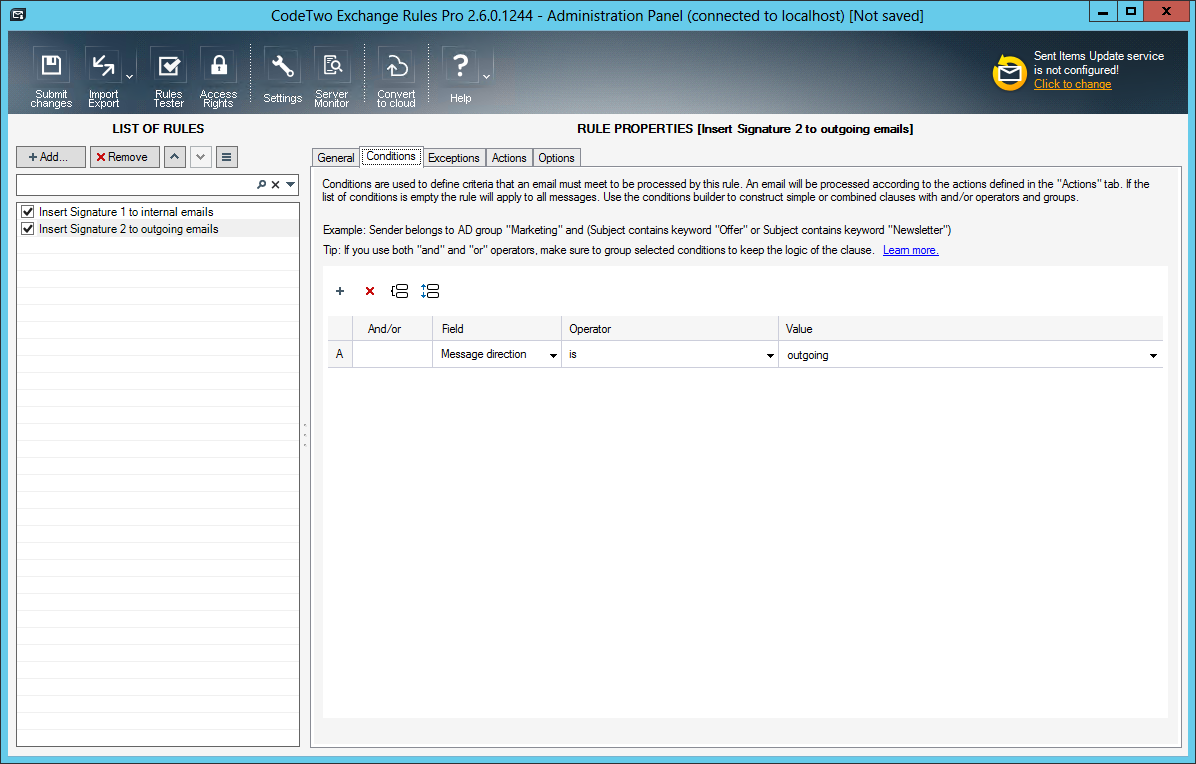Toggle checkbox for Insert Signature 1 rule
Viewport: 1196px width, 764px height.
[28, 212]
